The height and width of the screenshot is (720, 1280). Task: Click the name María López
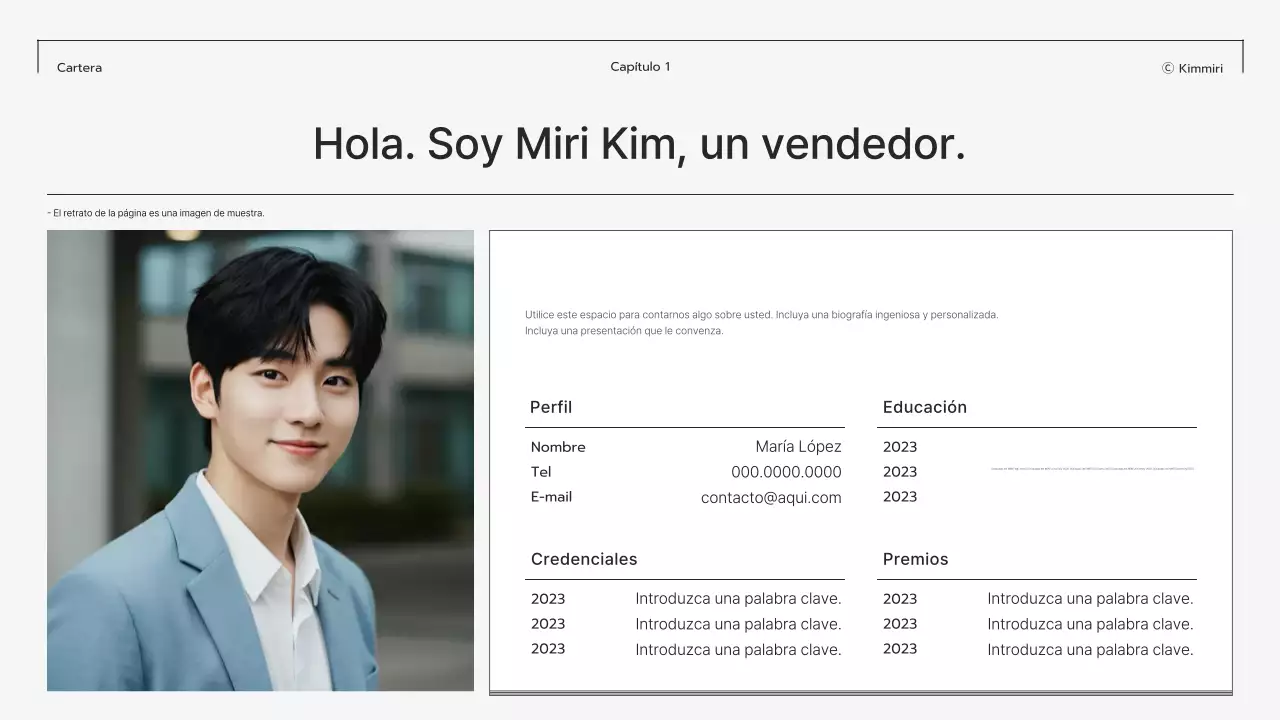click(x=800, y=446)
